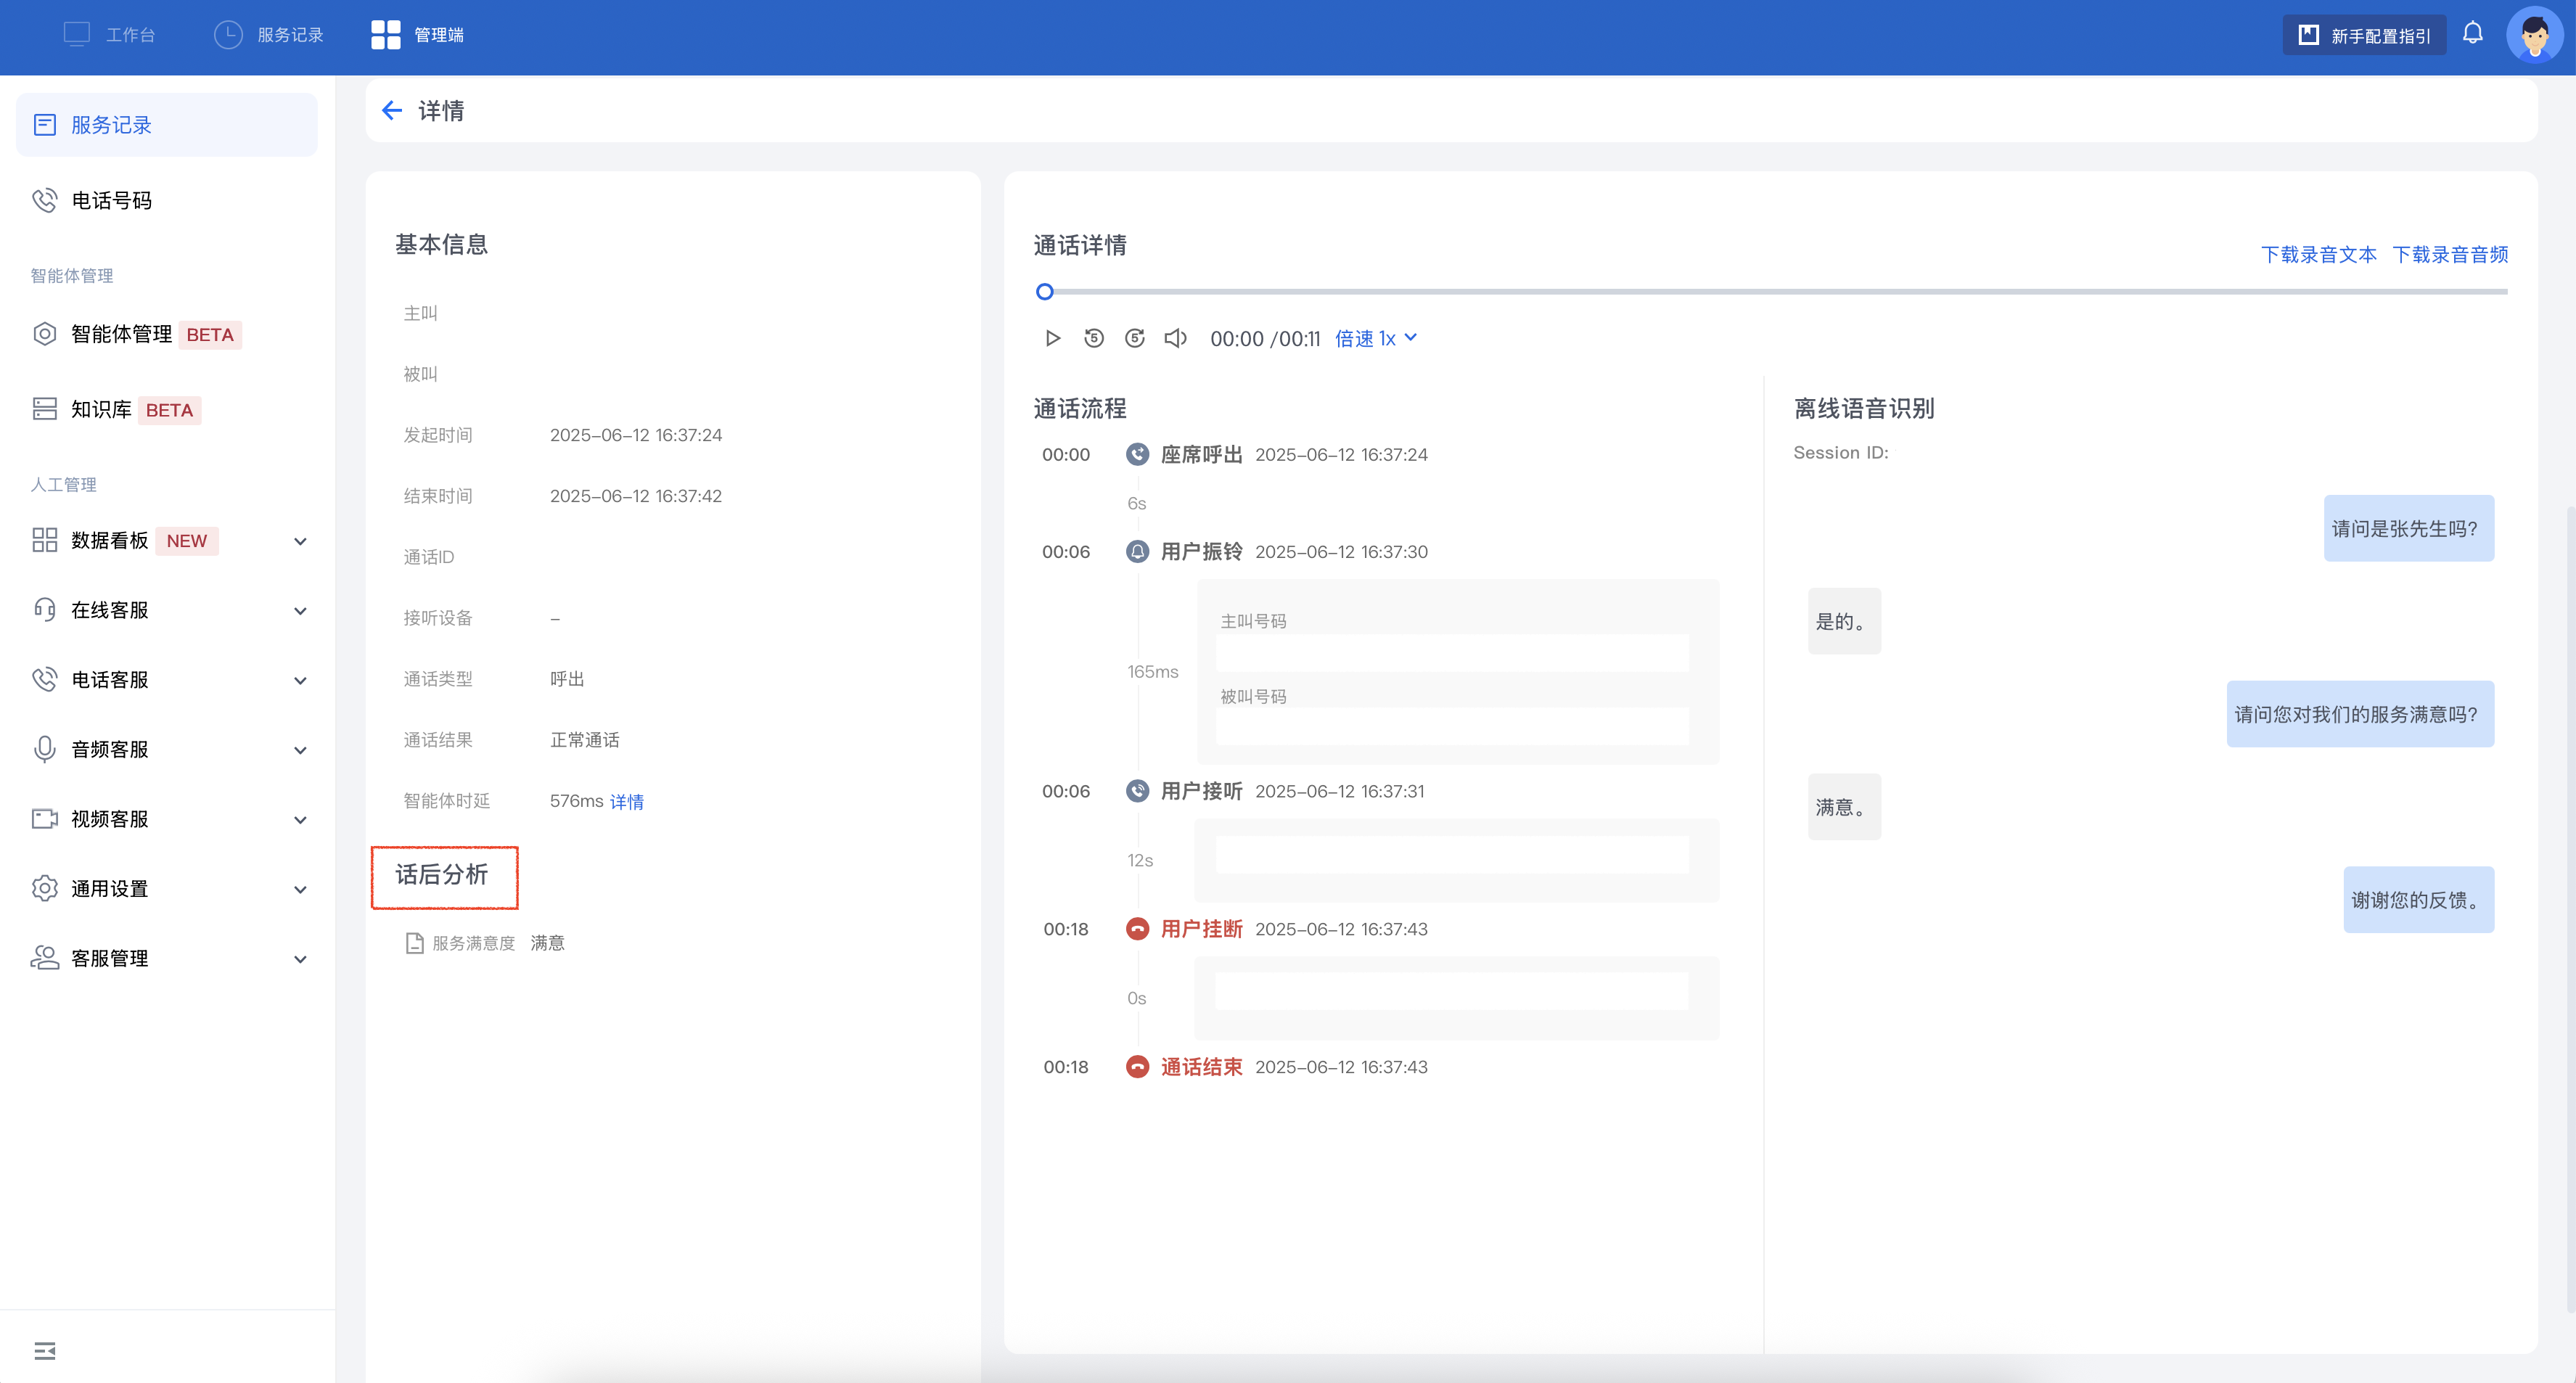Viewport: 2576px width, 1383px height.
Task: Mute the recording volume speaker icon
Action: tap(1175, 338)
